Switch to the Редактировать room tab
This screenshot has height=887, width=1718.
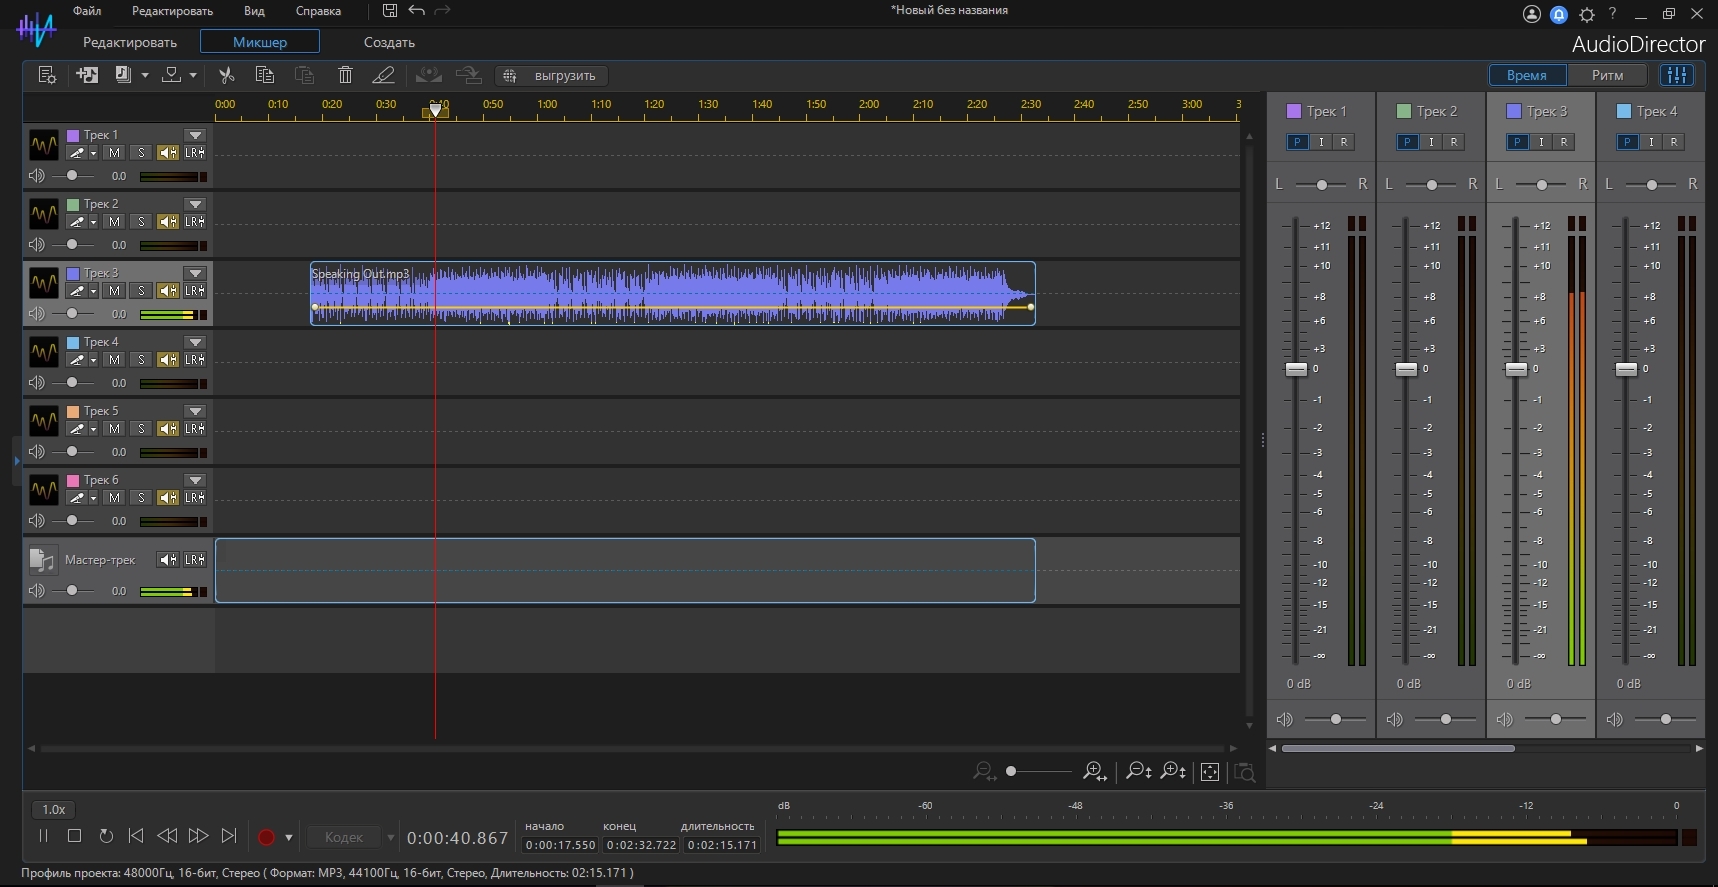click(130, 42)
